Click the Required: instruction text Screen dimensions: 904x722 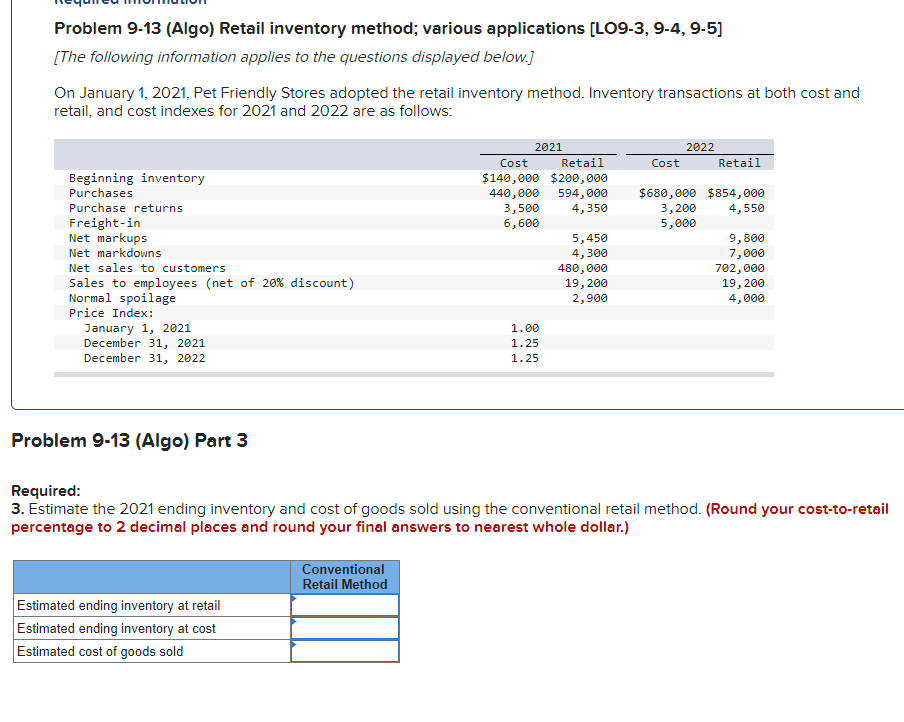(x=46, y=493)
